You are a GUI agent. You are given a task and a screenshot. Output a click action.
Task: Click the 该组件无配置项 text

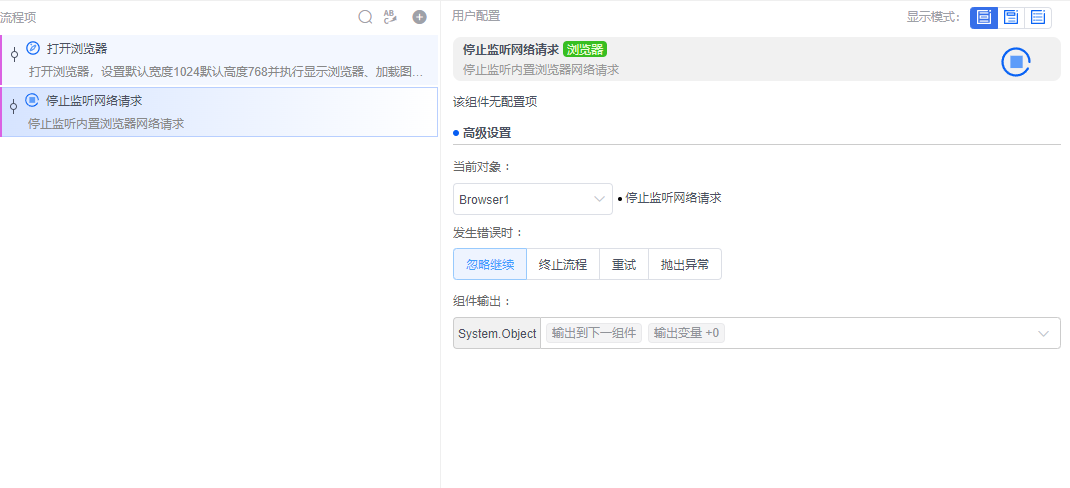click(495, 102)
